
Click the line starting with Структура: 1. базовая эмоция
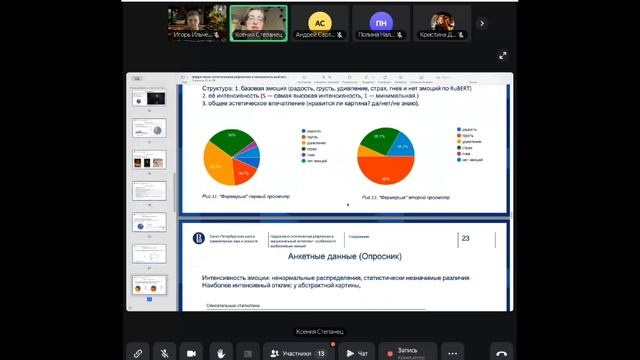click(337, 88)
